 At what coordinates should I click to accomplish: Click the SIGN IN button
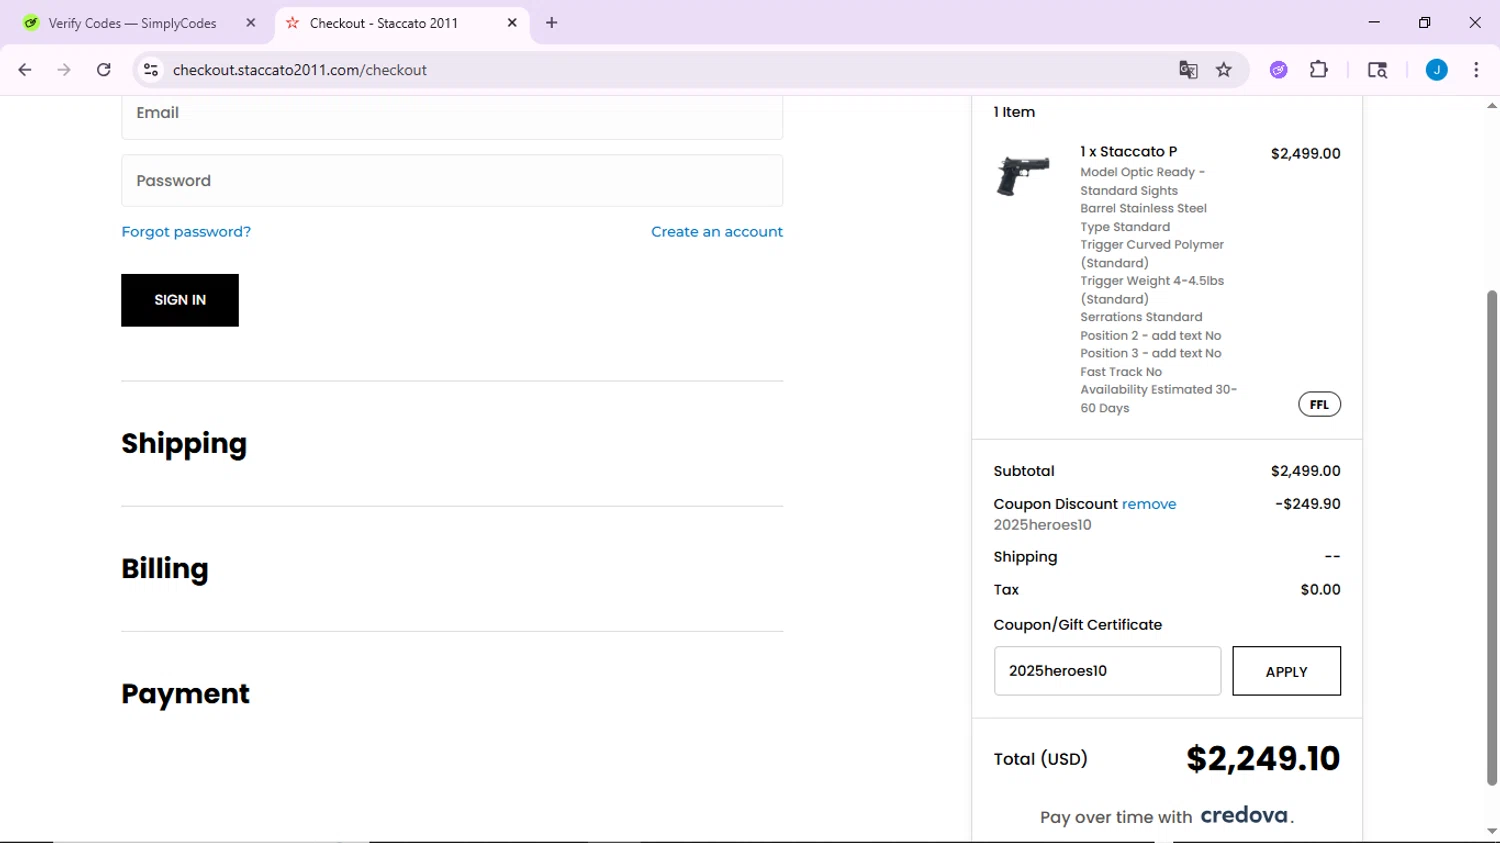pos(180,300)
